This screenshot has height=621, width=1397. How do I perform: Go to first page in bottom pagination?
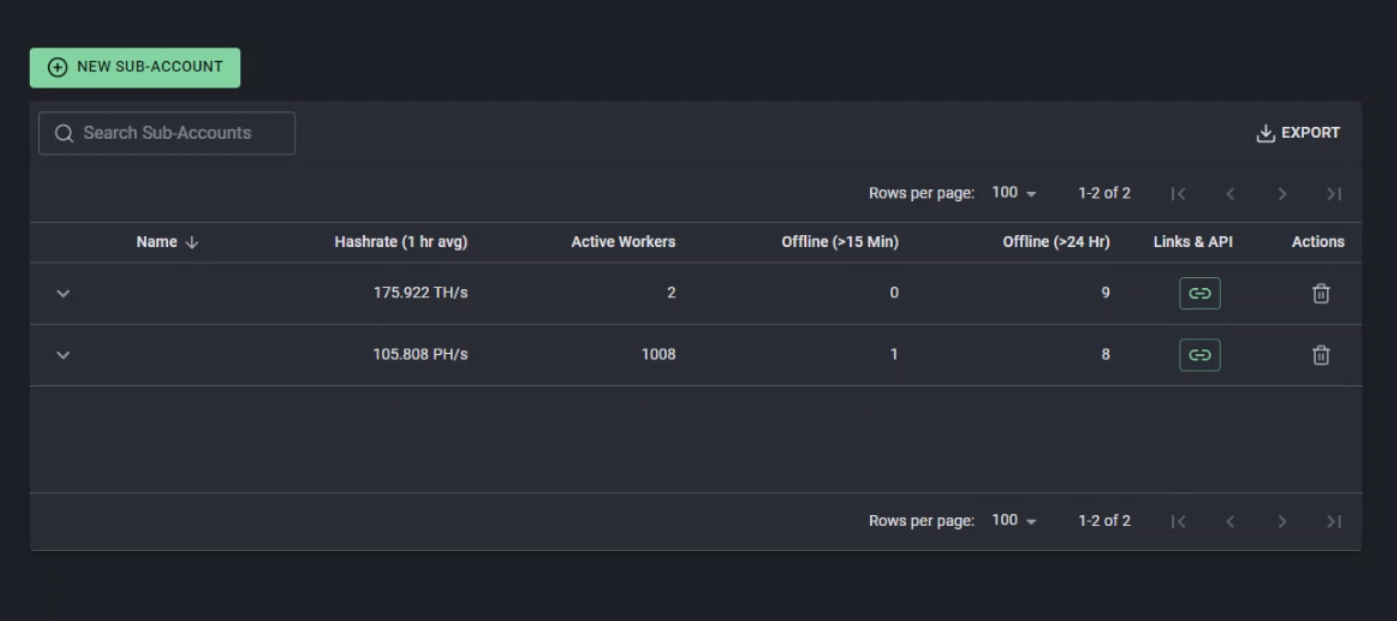(x=1178, y=521)
